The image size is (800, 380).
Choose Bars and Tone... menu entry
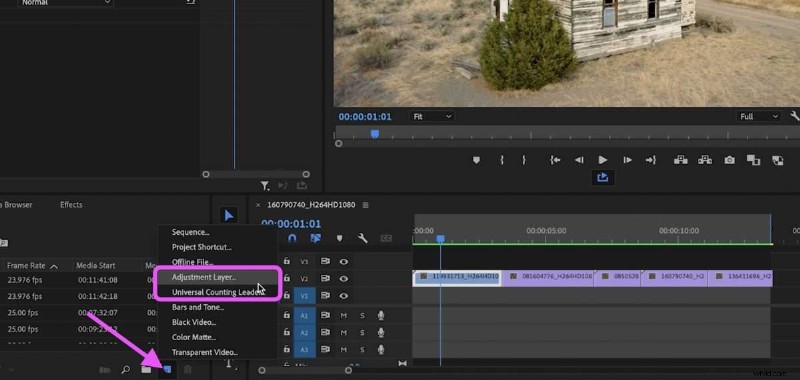tap(198, 307)
